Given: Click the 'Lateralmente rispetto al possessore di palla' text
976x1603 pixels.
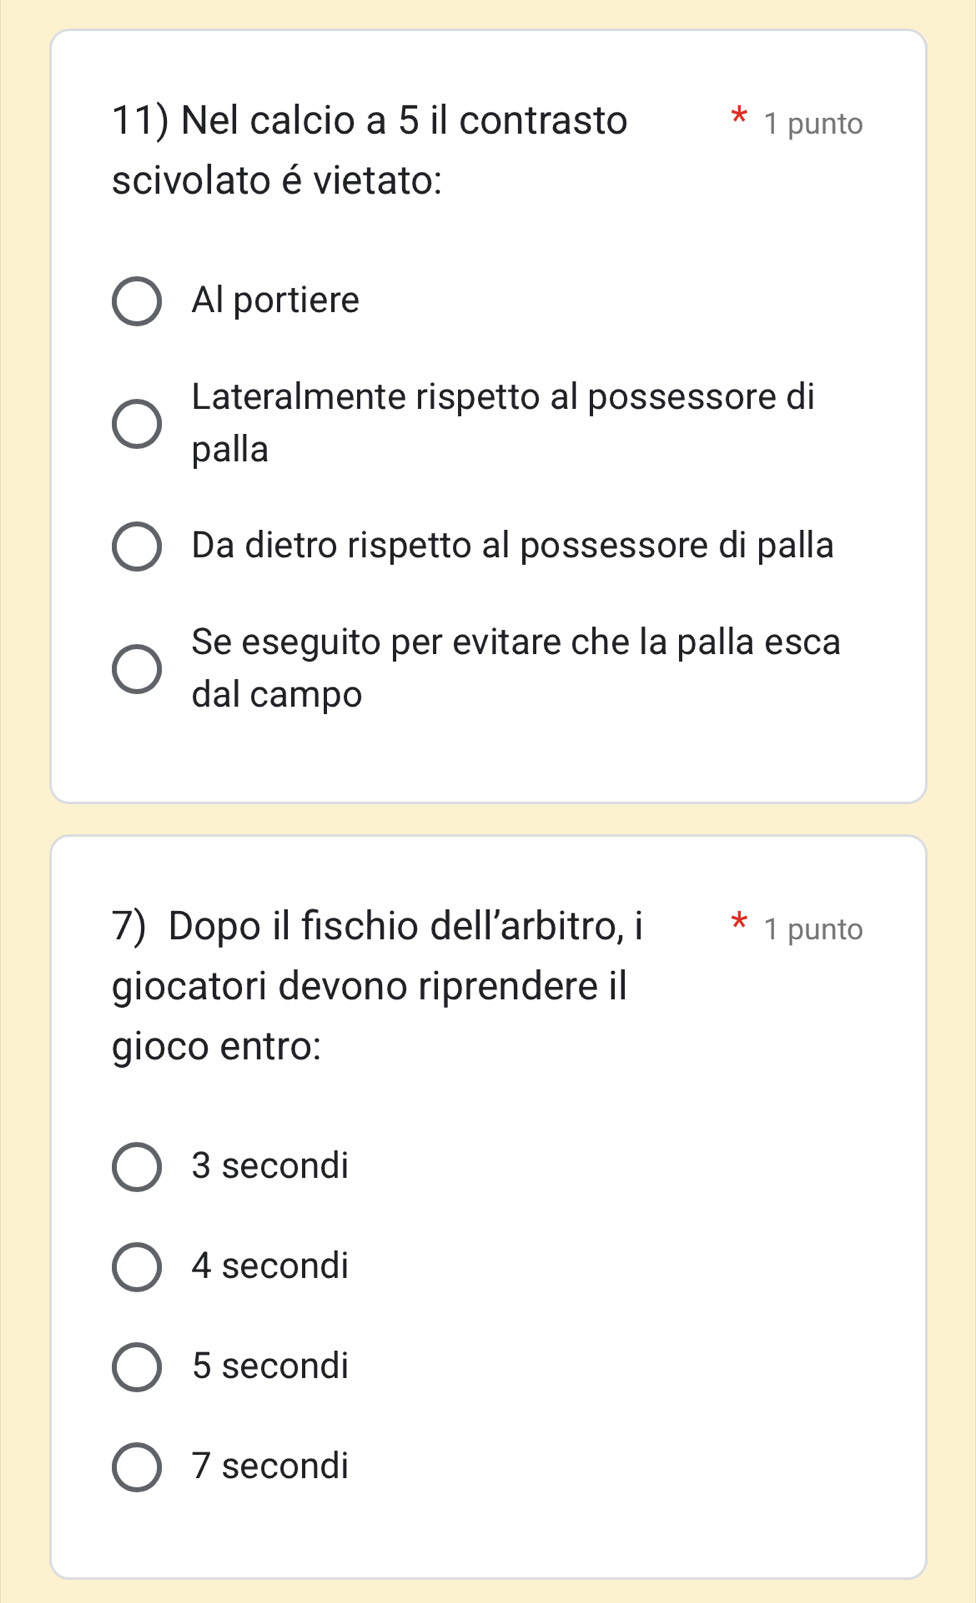Looking at the screenshot, I should pos(502,398).
